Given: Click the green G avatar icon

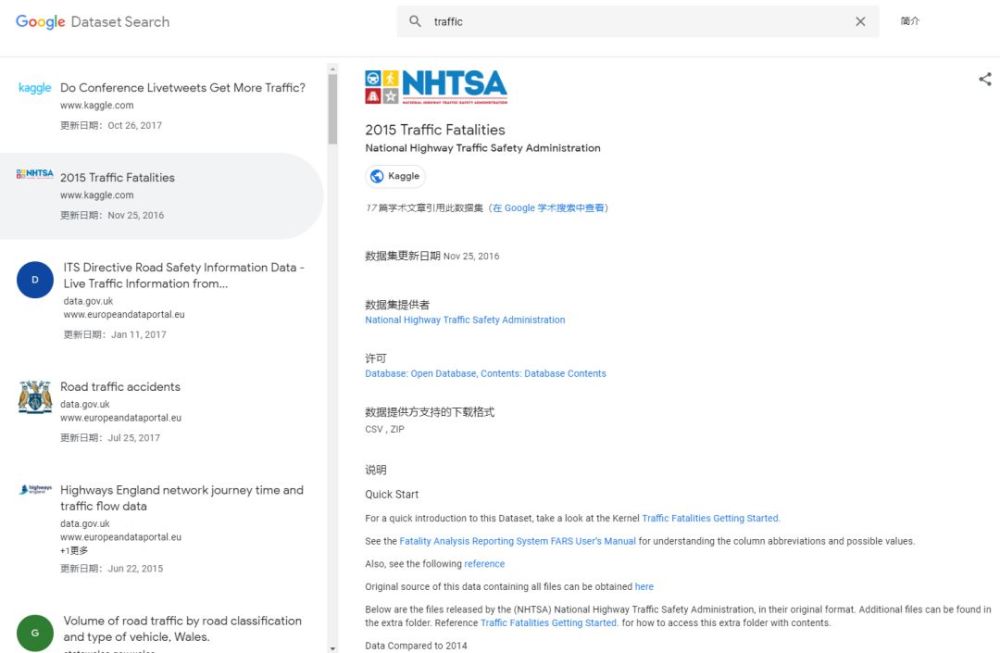Looking at the screenshot, I should 35,633.
